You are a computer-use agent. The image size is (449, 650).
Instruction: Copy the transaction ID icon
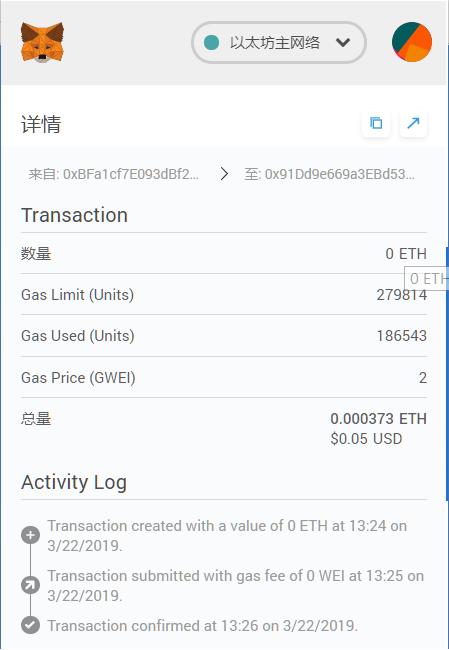[376, 123]
